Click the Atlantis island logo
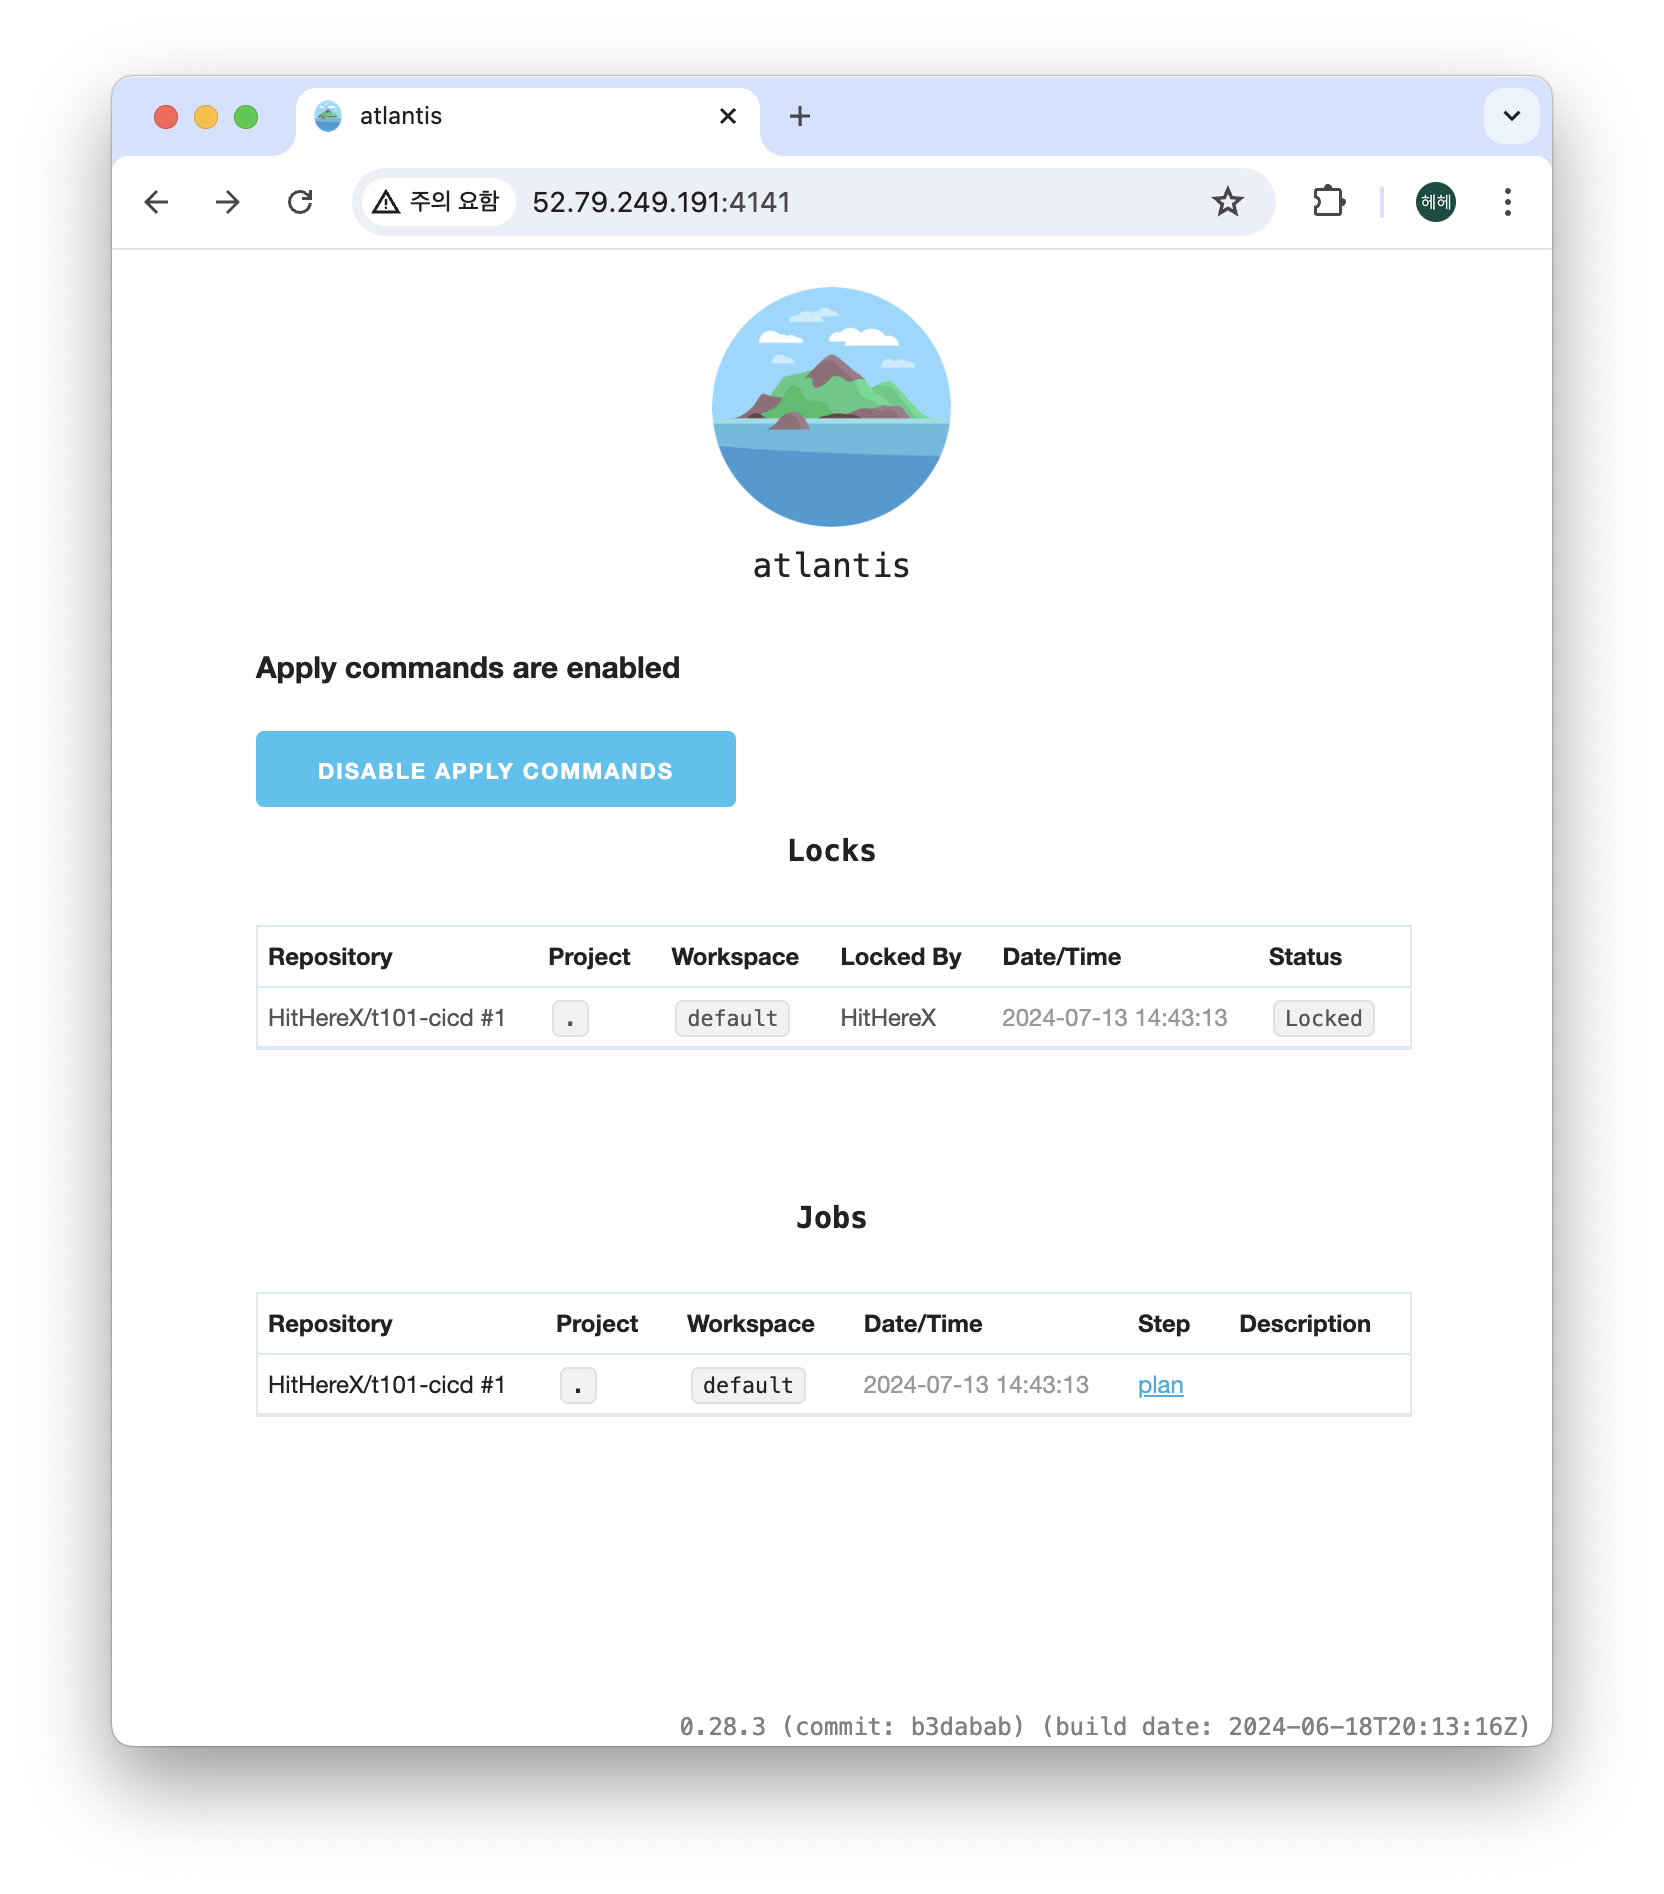Image resolution: width=1664 pixels, height=1894 pixels. pos(831,407)
